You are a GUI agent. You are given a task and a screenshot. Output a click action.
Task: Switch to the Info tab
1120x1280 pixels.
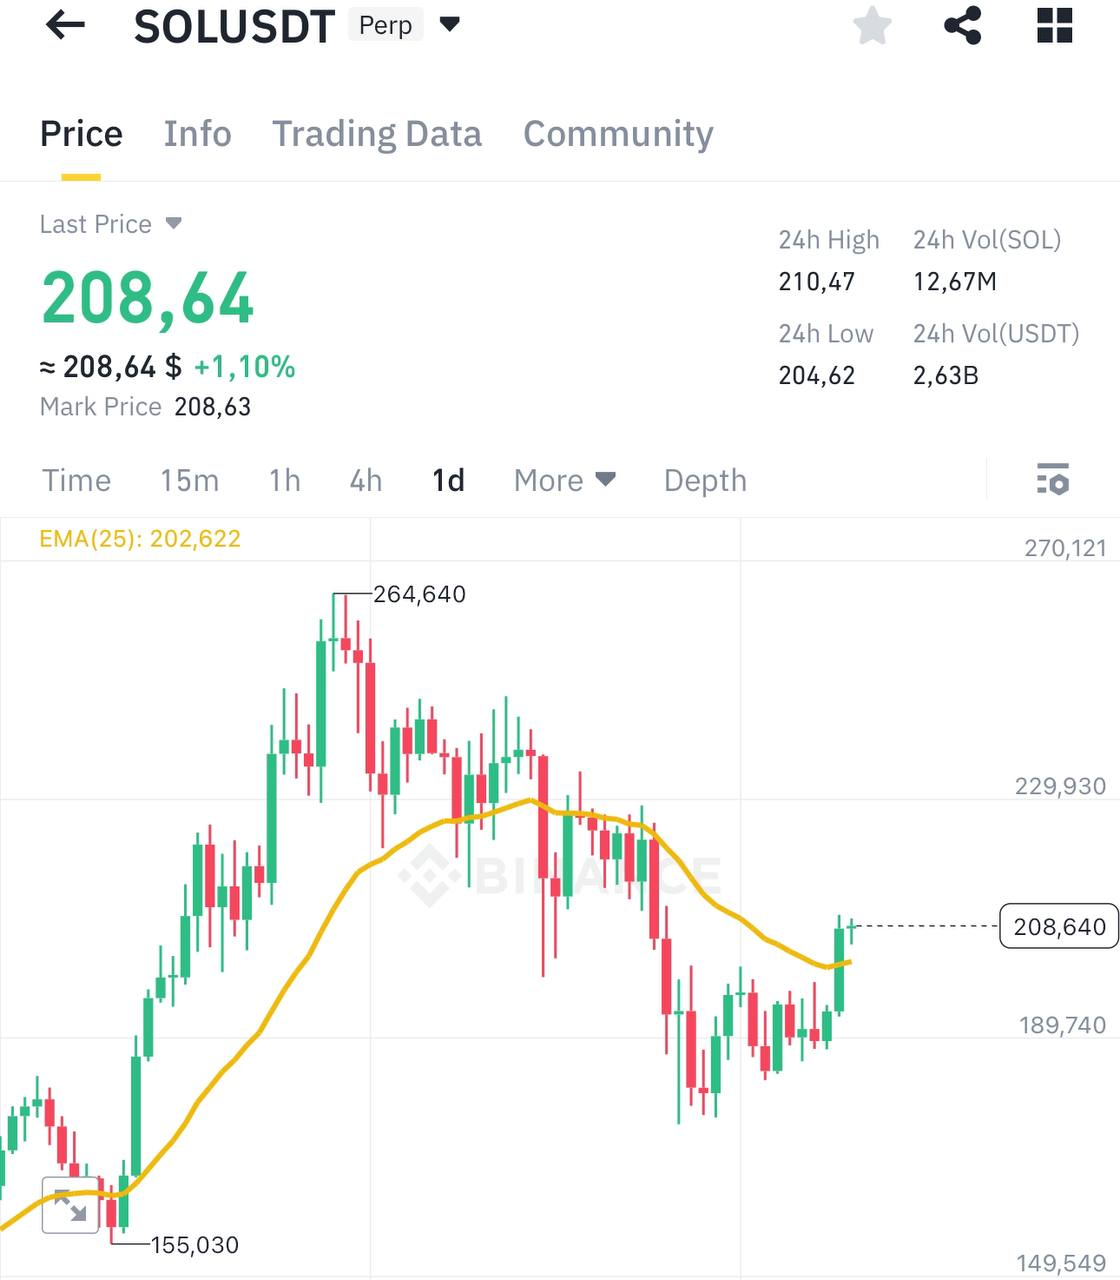[197, 133]
